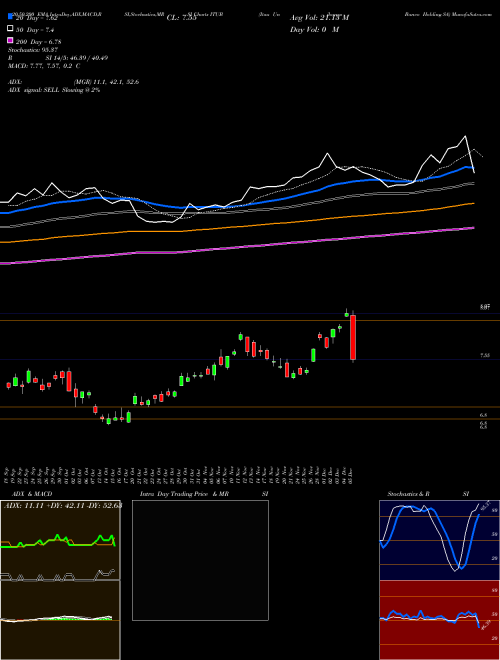Click the white 50 Day legend swatch
Viewport: 500px width, 660px height.
[10, 29]
